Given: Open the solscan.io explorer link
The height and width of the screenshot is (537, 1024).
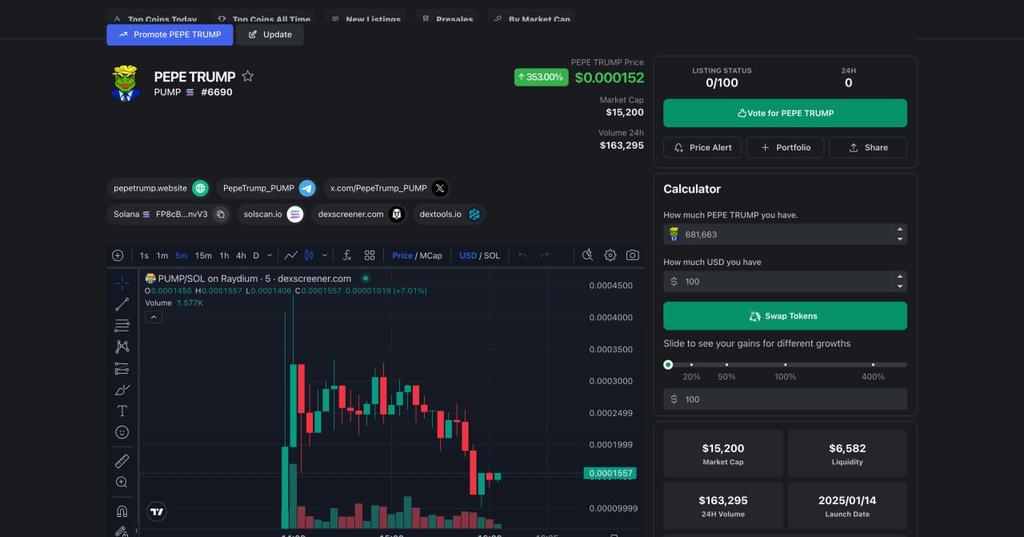Looking at the screenshot, I should (272, 214).
